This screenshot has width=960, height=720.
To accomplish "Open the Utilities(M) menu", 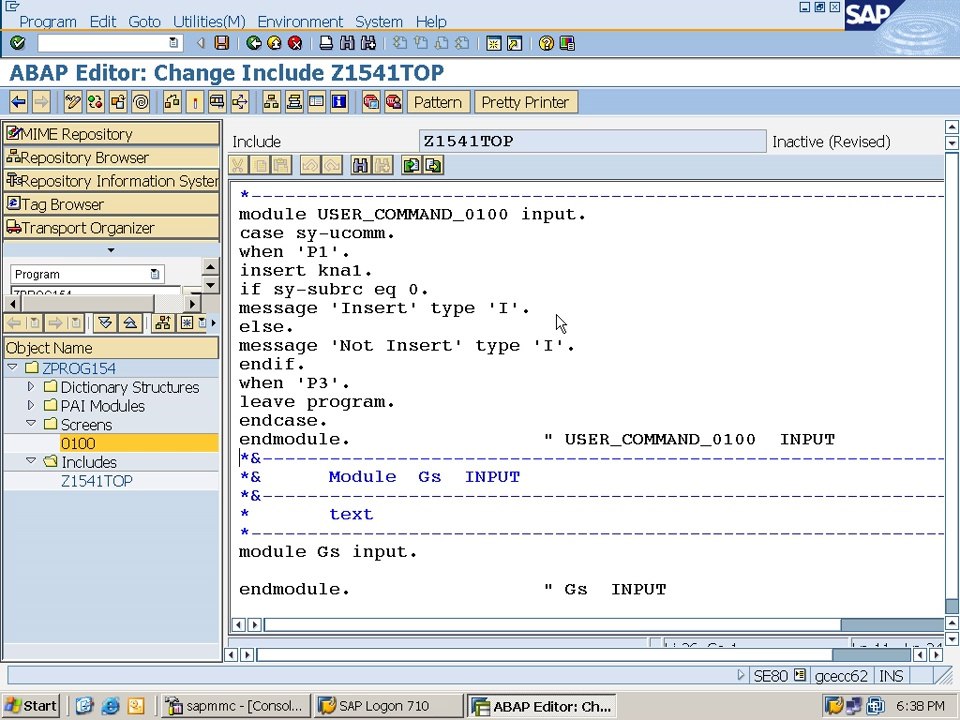I will (x=209, y=21).
